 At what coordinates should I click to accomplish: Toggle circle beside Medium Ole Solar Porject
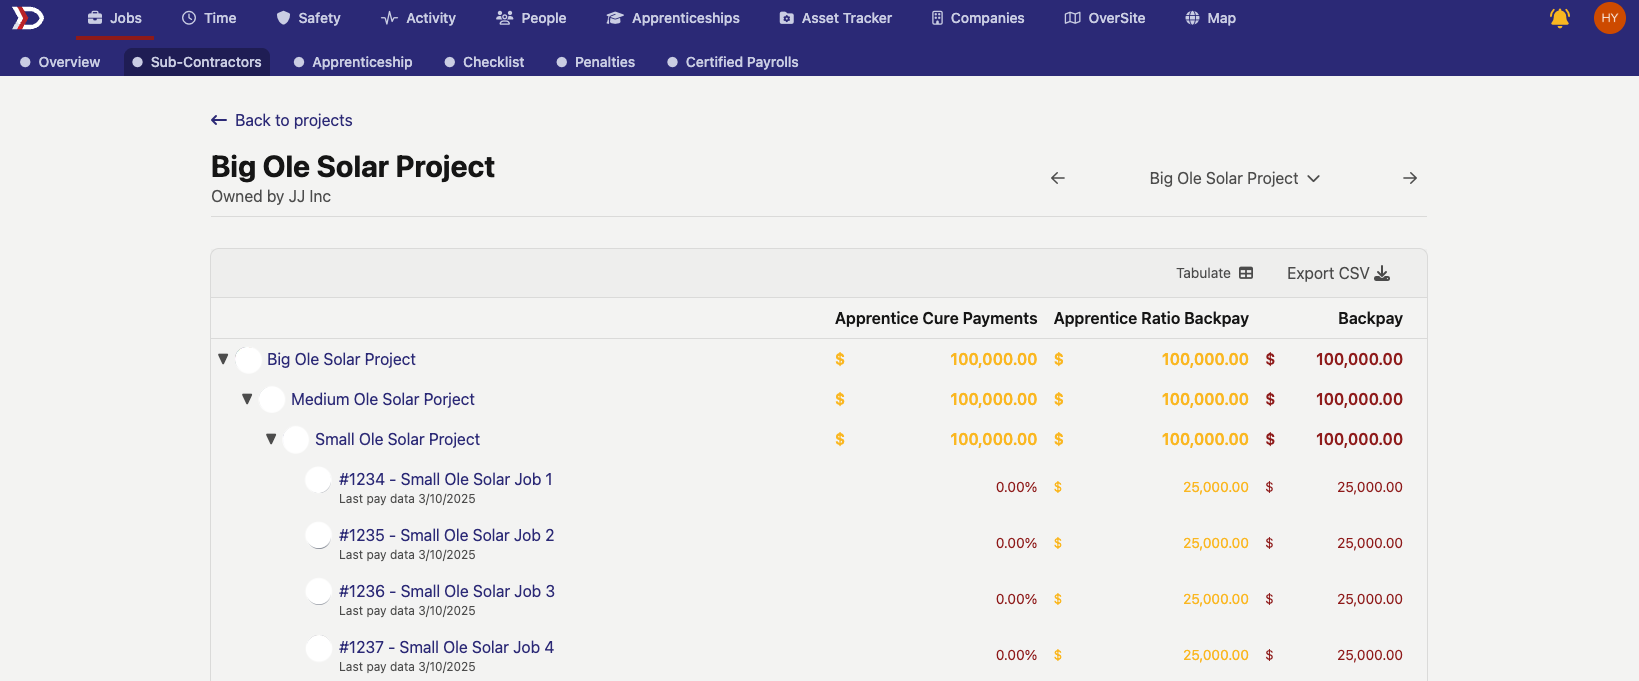tap(271, 400)
